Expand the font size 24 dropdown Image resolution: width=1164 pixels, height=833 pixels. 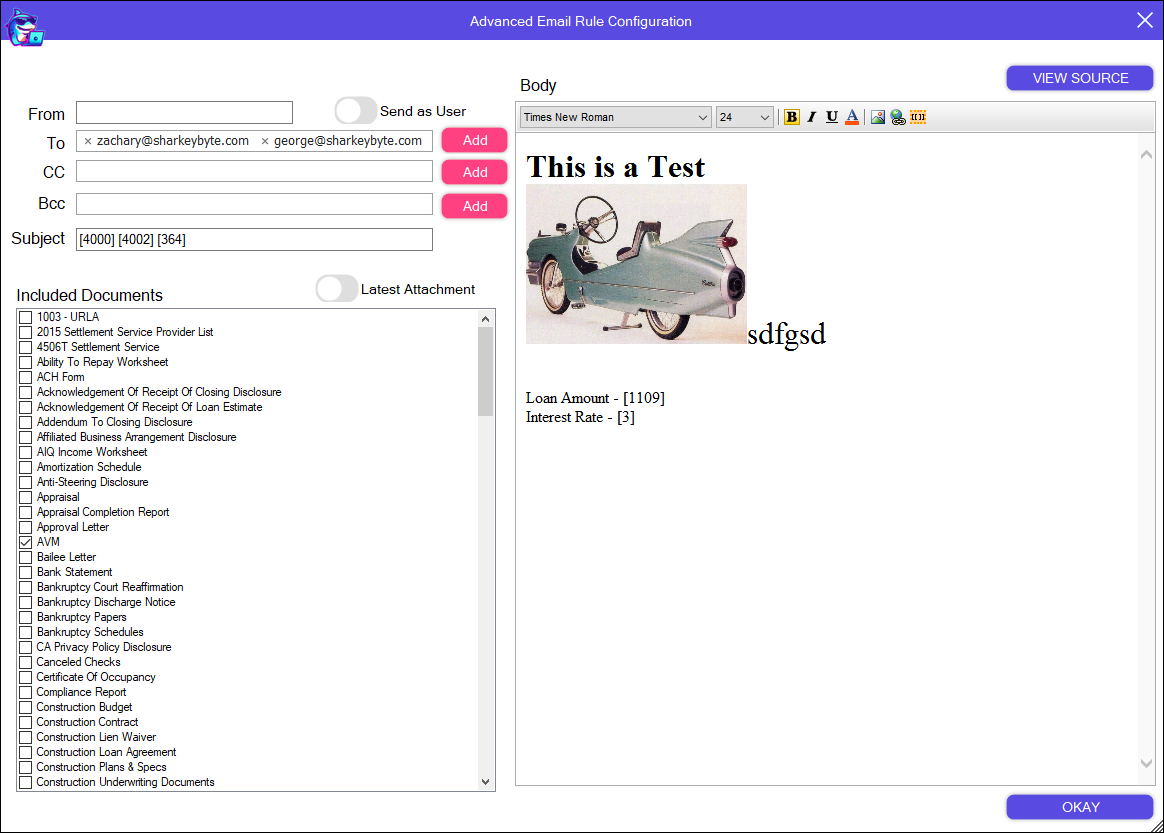(x=745, y=117)
